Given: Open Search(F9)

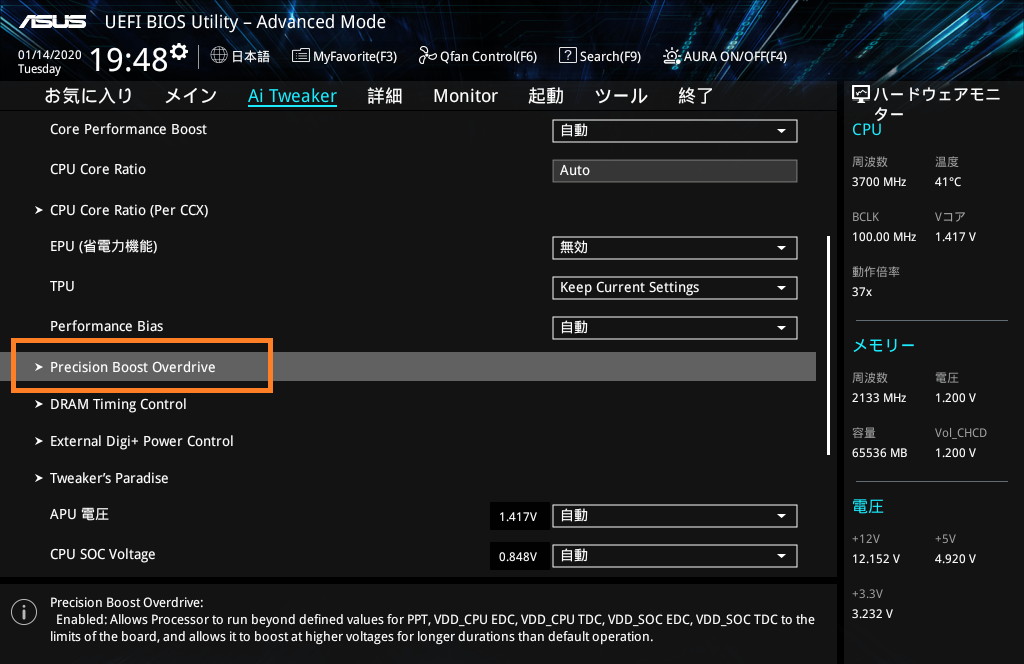Looking at the screenshot, I should [600, 56].
